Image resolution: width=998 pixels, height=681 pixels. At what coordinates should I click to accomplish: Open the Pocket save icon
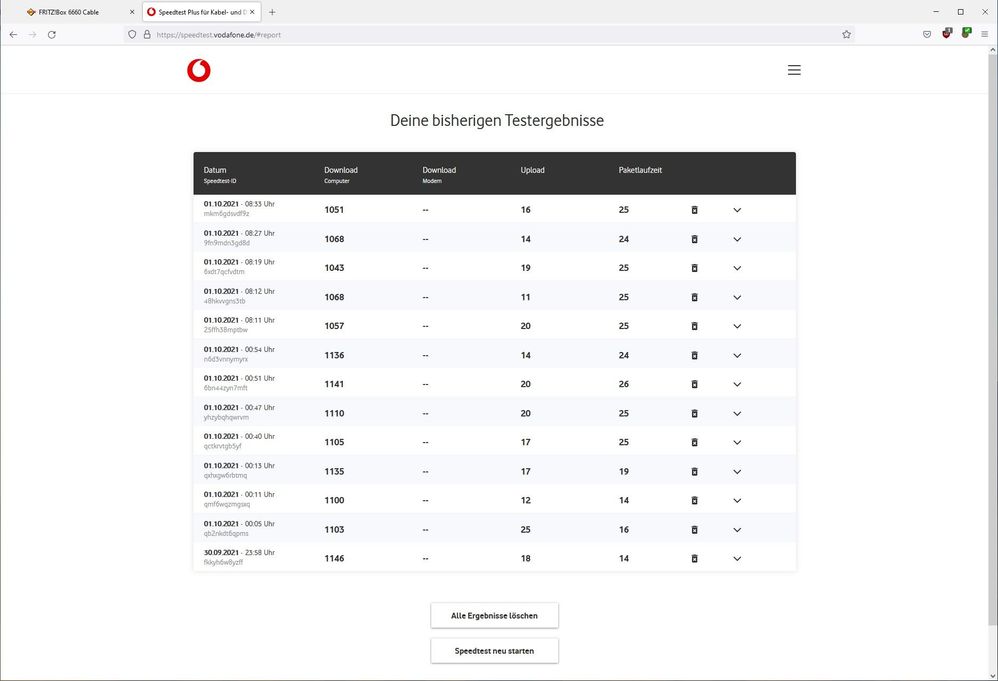927,34
